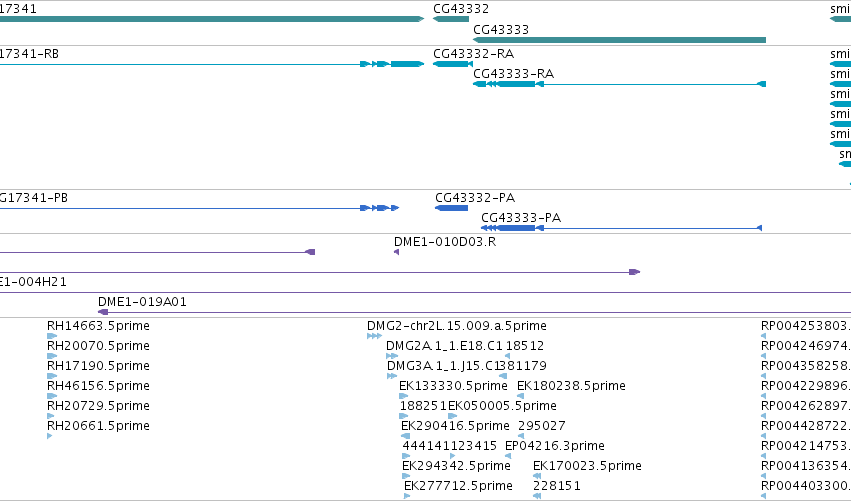Image resolution: width=851 pixels, height=501 pixels.
Task: Select the RP004428722 label
Action: pyautogui.click(x=806, y=426)
